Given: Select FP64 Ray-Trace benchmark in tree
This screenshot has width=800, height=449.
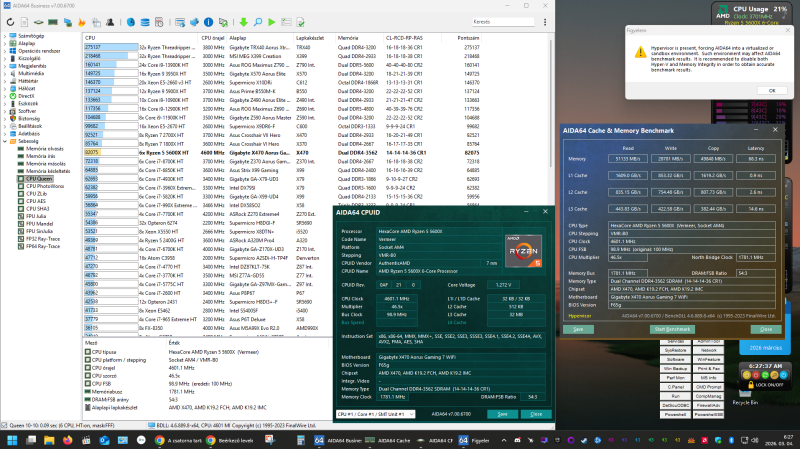Looking at the screenshot, I should point(43,246).
